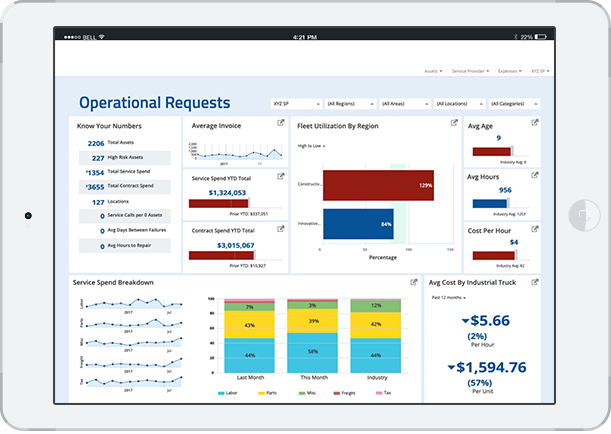Open Contract Spend YTD Total popout icon
Image resolution: width=611 pixels, height=434 pixels.
tap(281, 229)
